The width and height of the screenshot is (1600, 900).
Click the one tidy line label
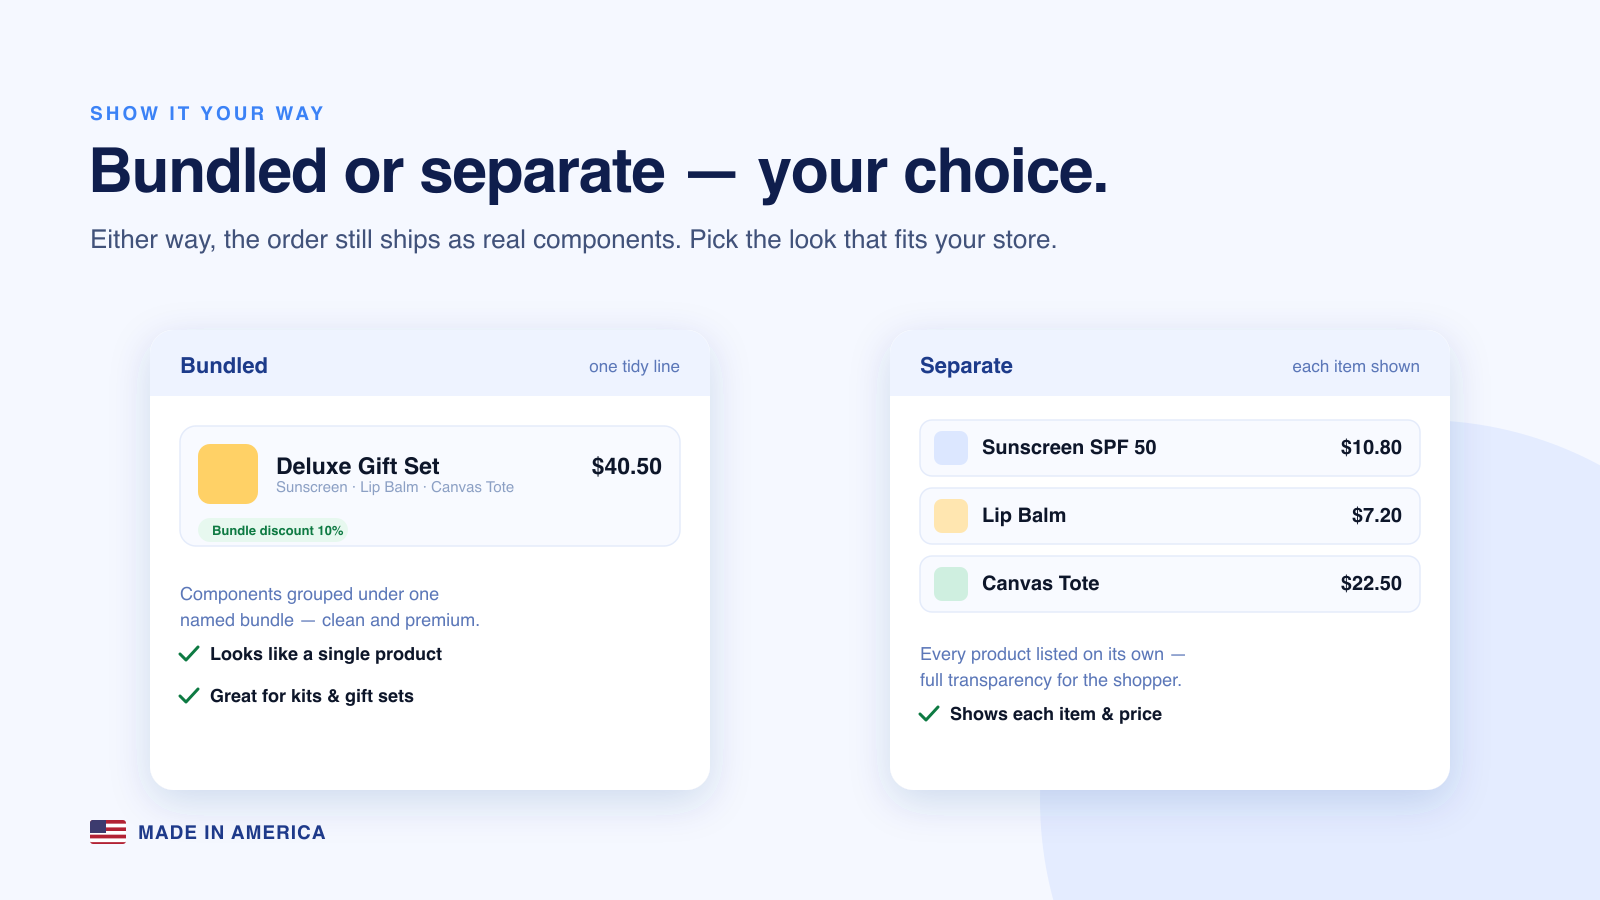(634, 366)
